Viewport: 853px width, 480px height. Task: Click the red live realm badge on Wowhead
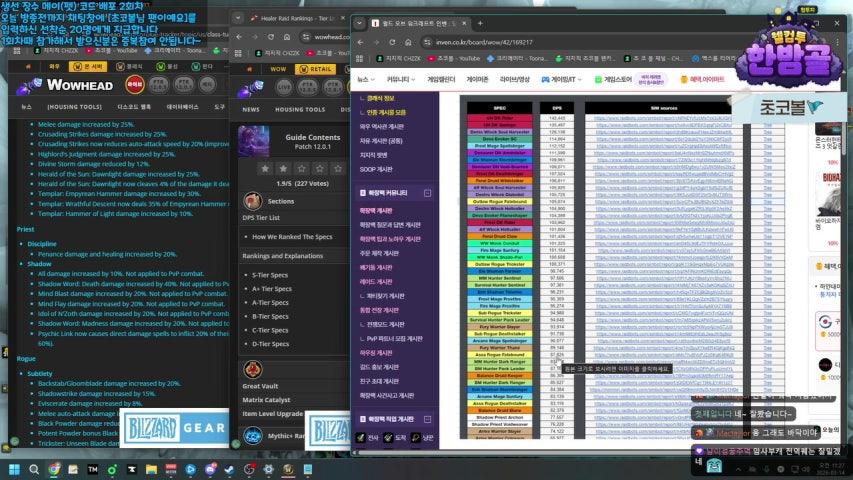tap(134, 85)
